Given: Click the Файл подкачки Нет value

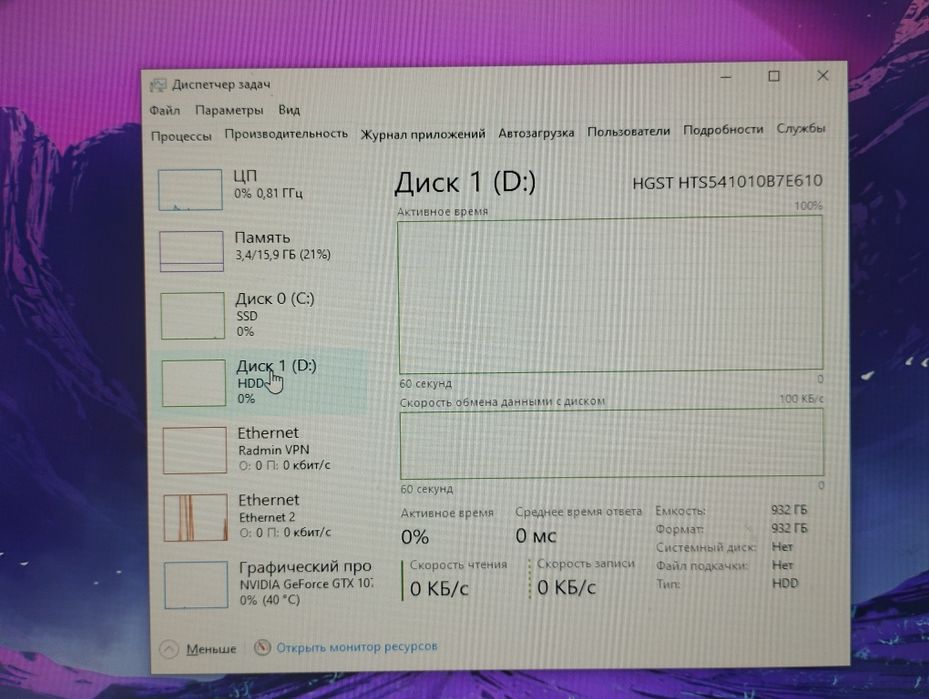Looking at the screenshot, I should pyautogui.click(x=782, y=565).
